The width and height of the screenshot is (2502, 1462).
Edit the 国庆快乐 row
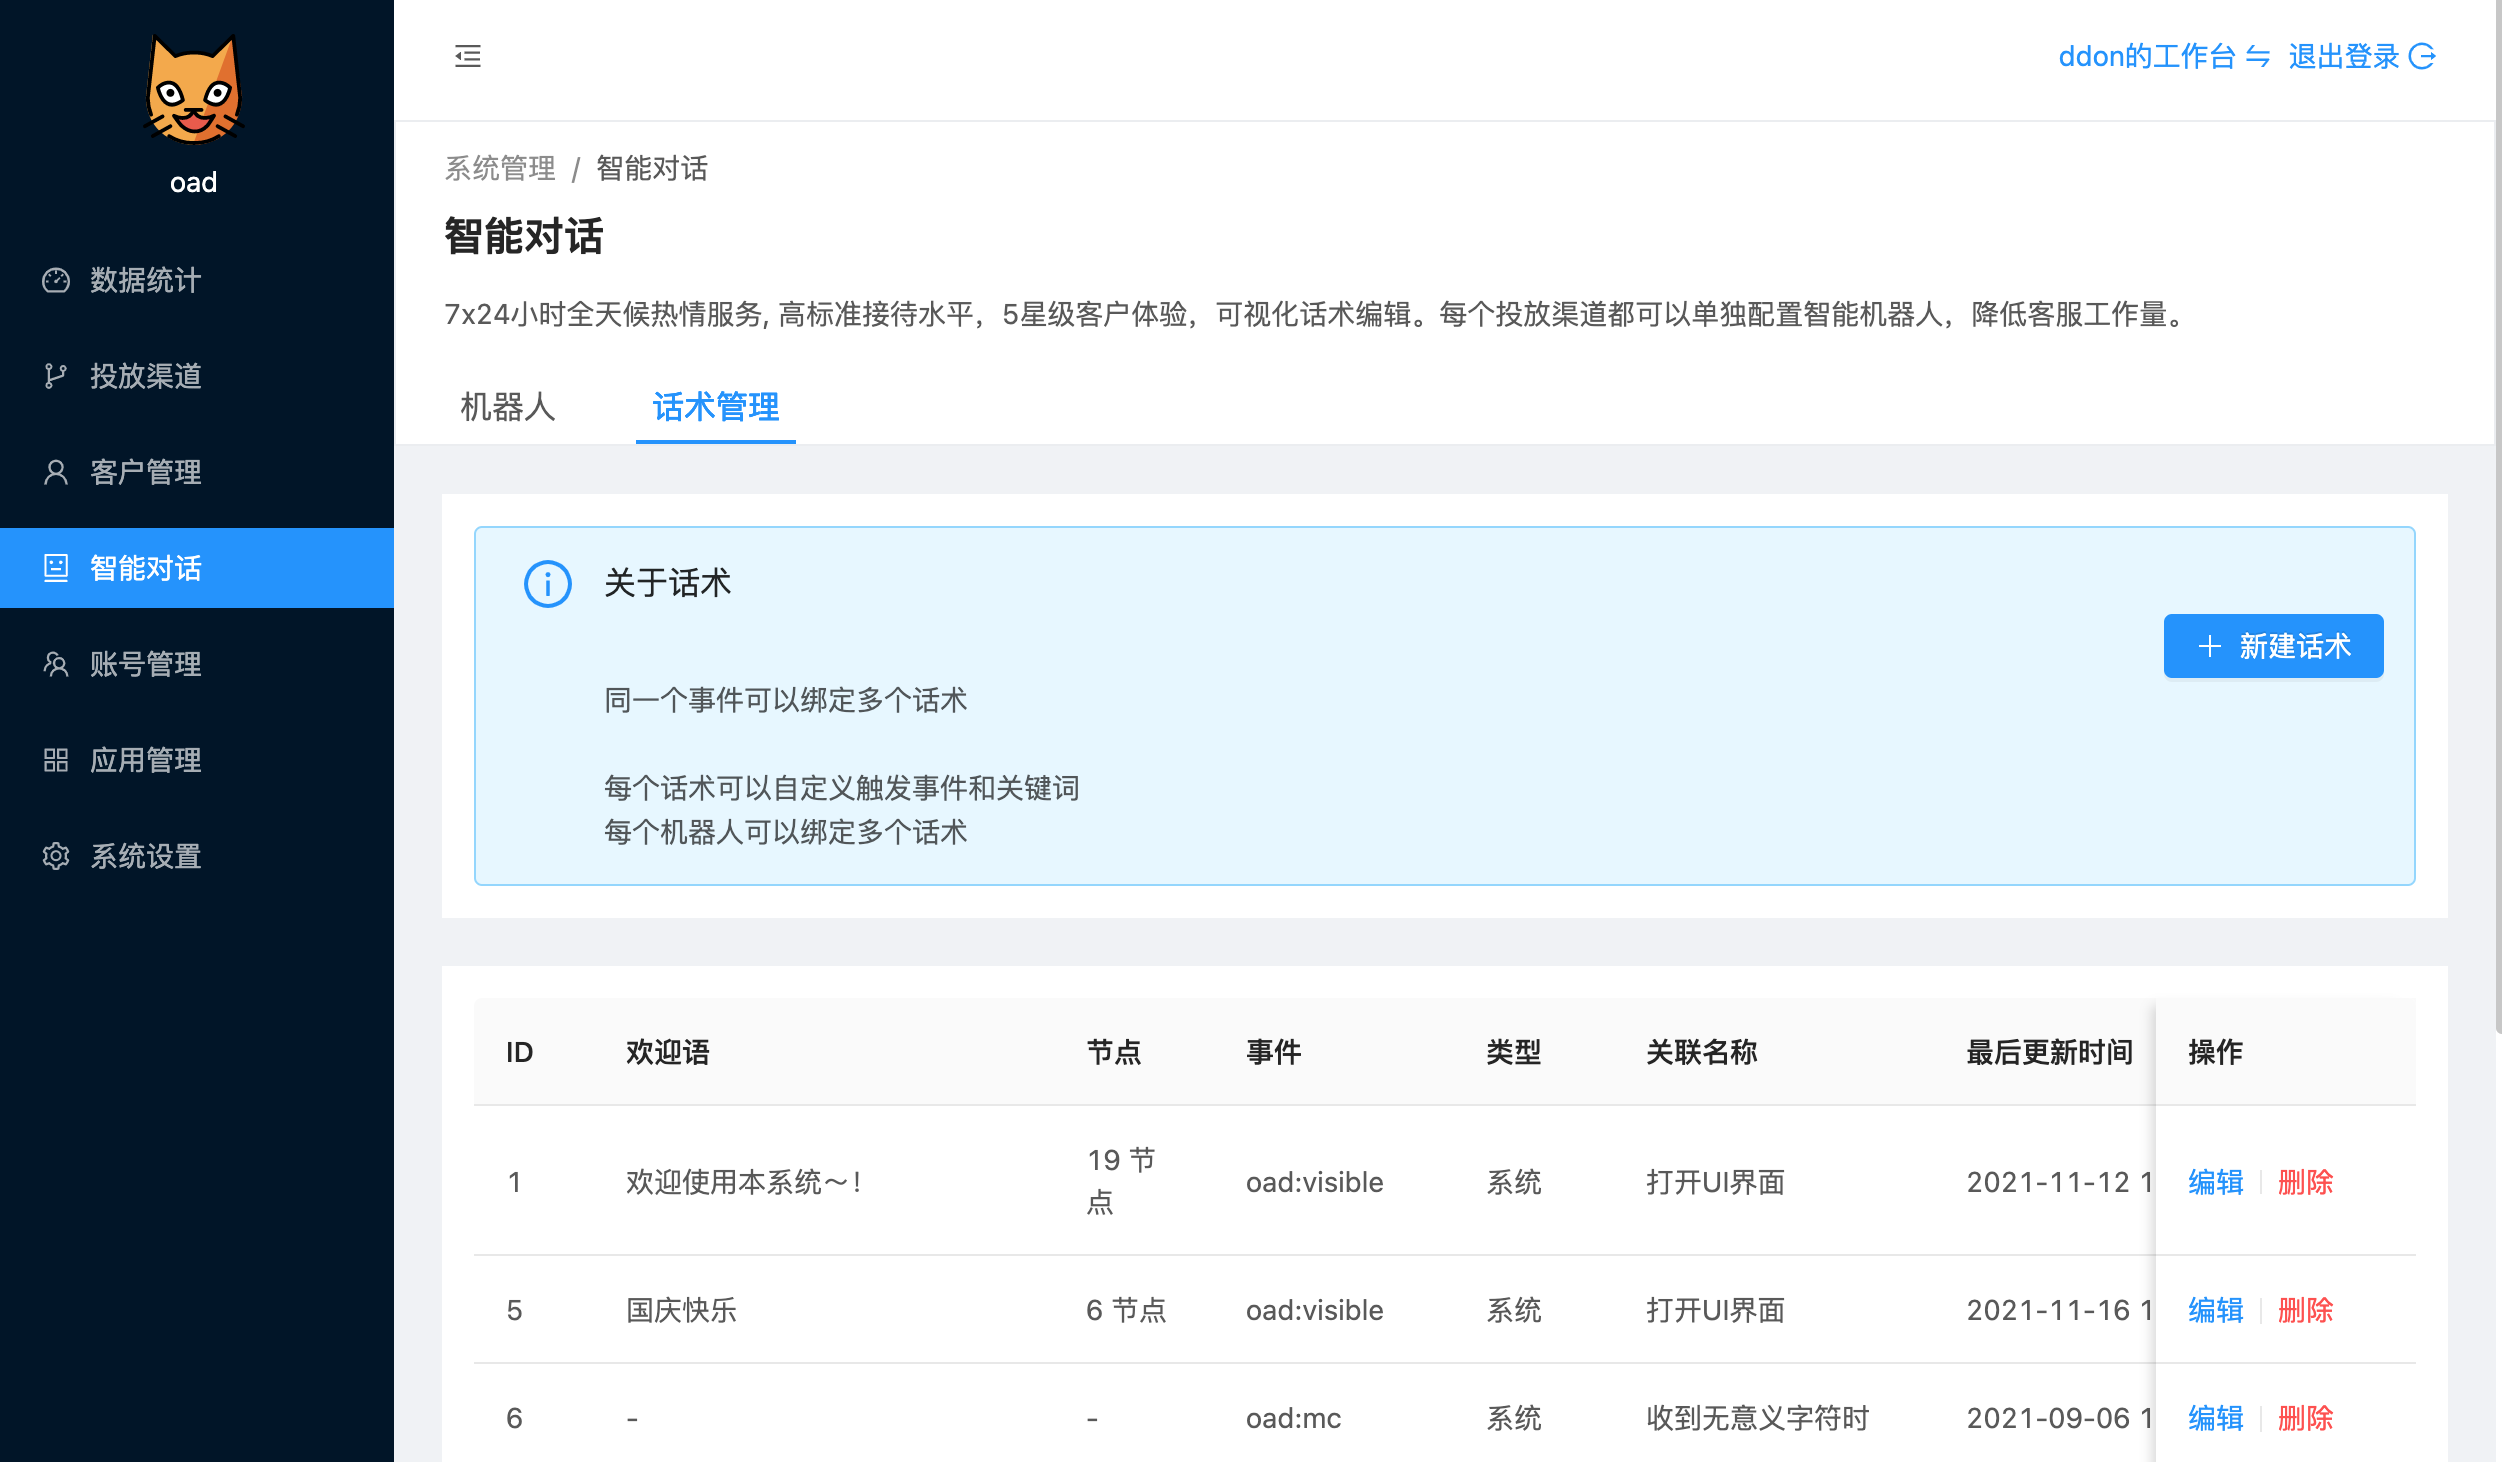coord(2216,1310)
